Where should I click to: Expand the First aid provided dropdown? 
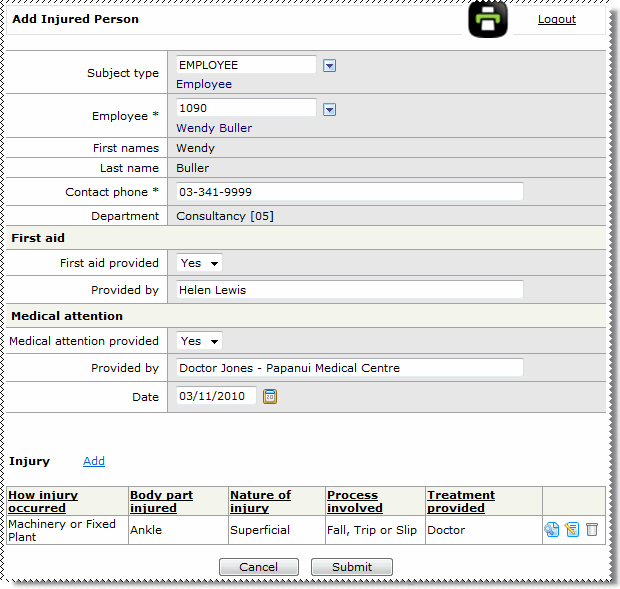click(x=199, y=263)
